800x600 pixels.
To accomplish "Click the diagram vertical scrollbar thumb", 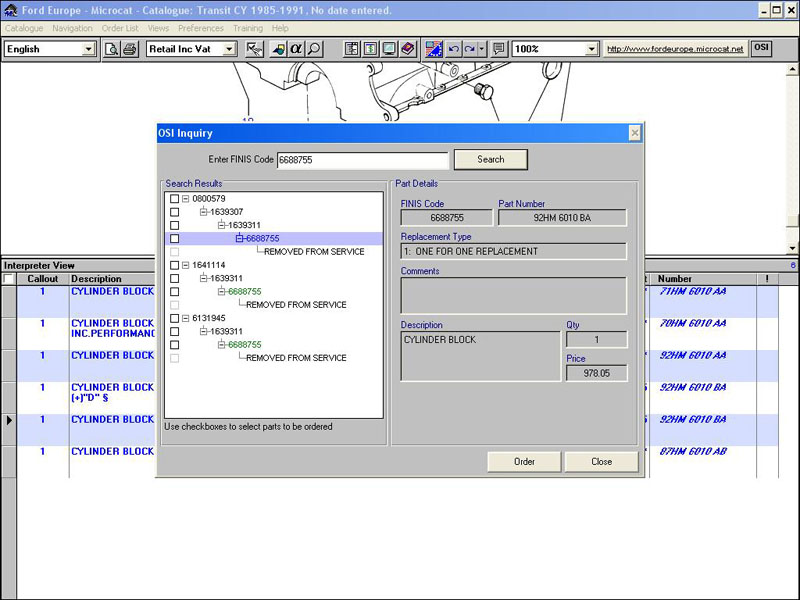I will click(x=792, y=220).
